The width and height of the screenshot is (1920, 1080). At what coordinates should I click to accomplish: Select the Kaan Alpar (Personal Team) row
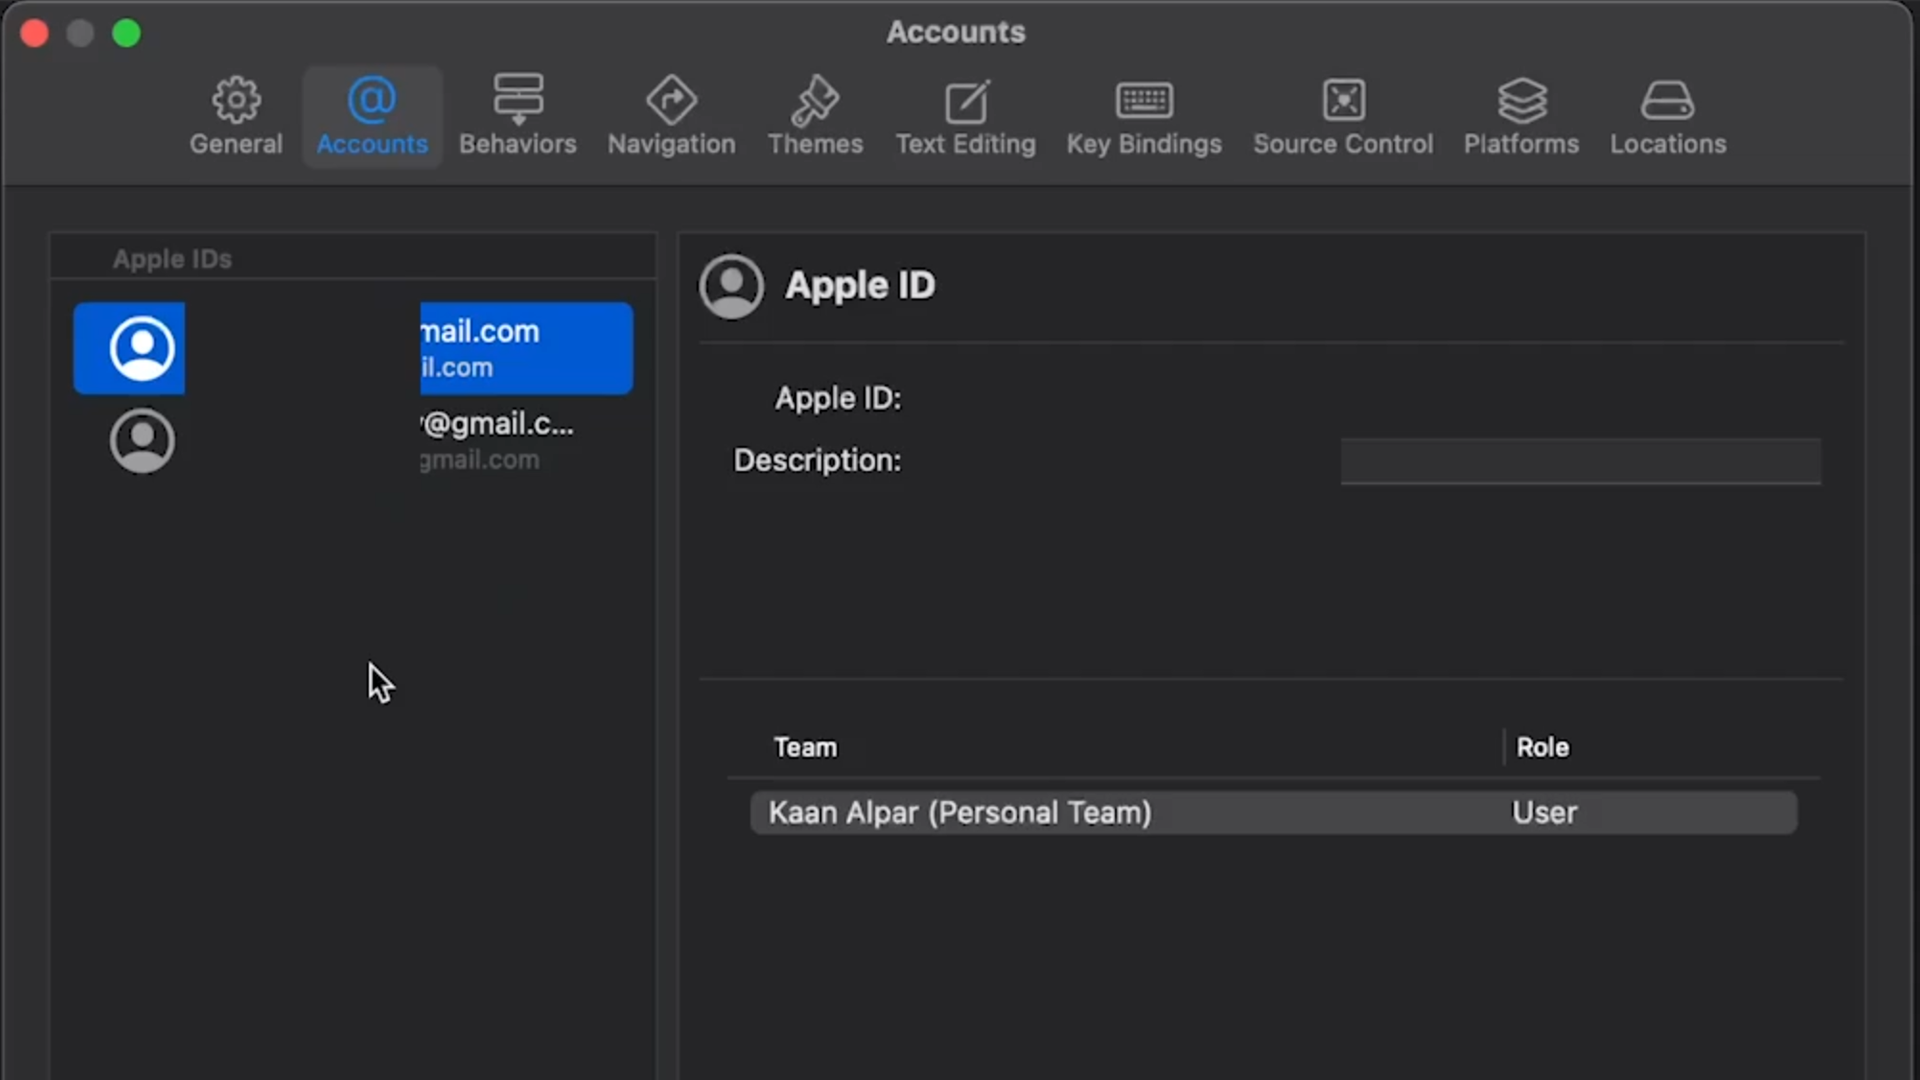coord(1273,812)
